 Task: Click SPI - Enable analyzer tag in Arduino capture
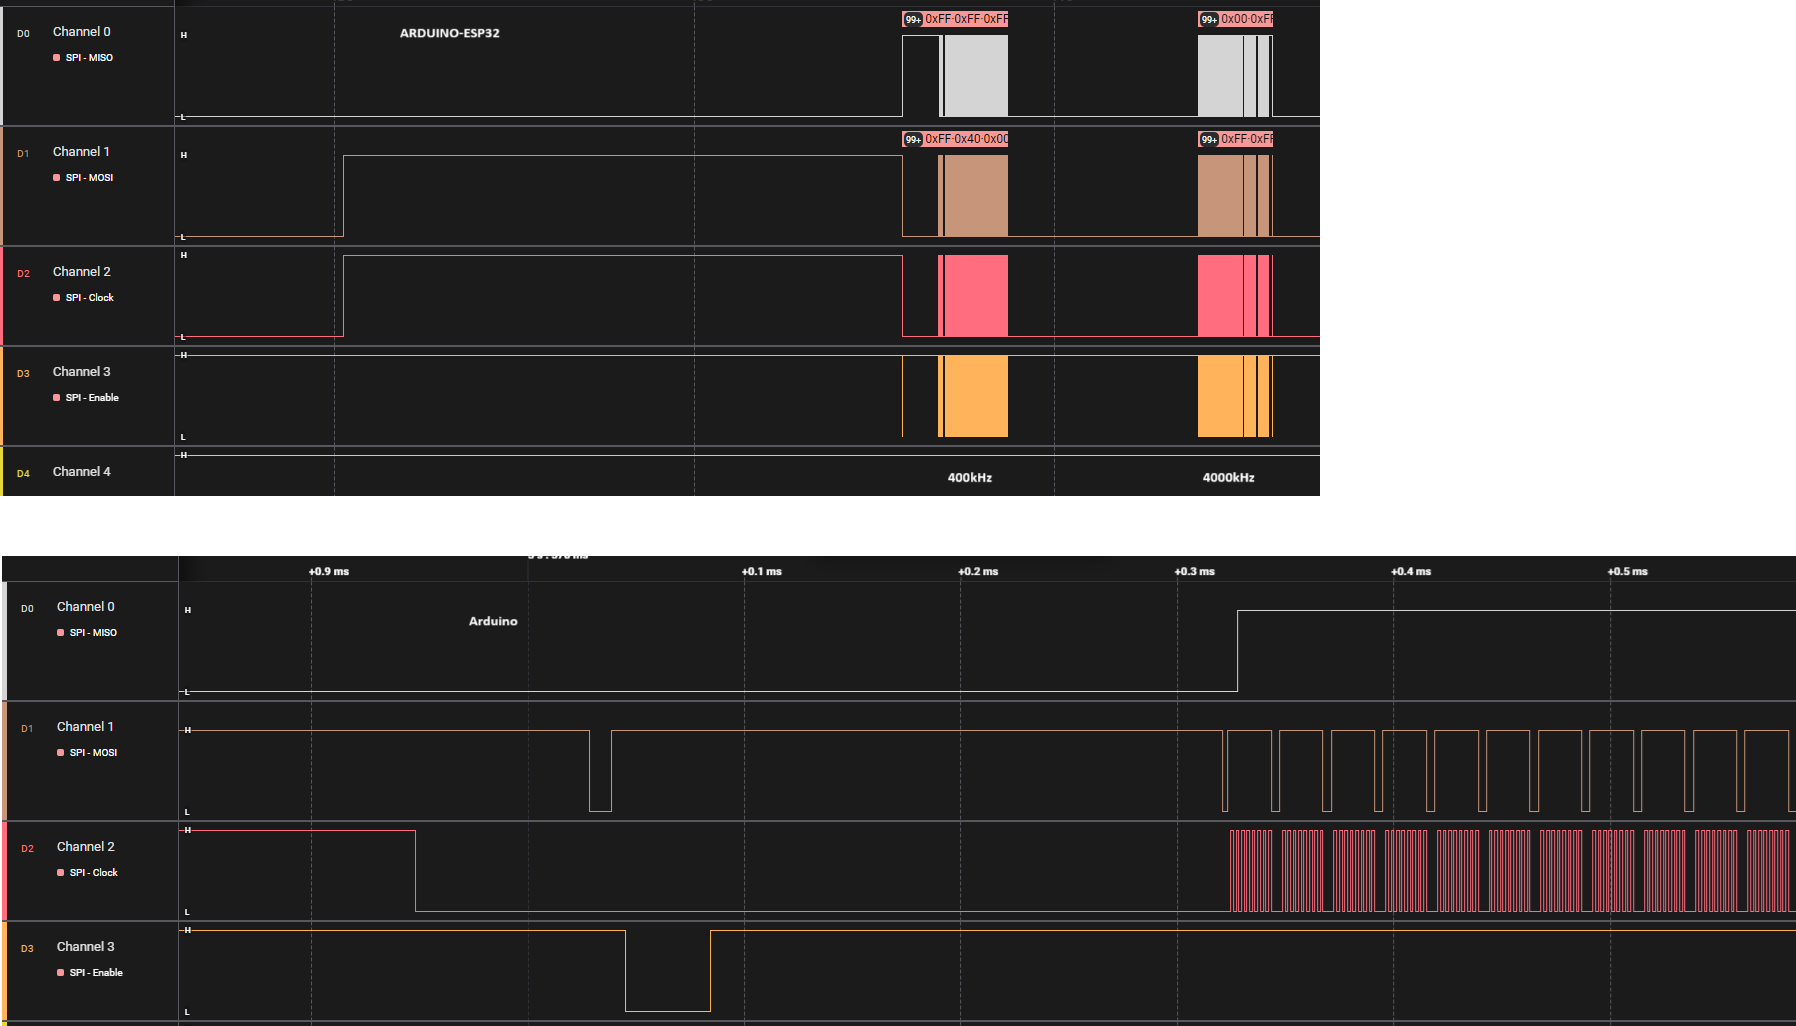(x=96, y=973)
